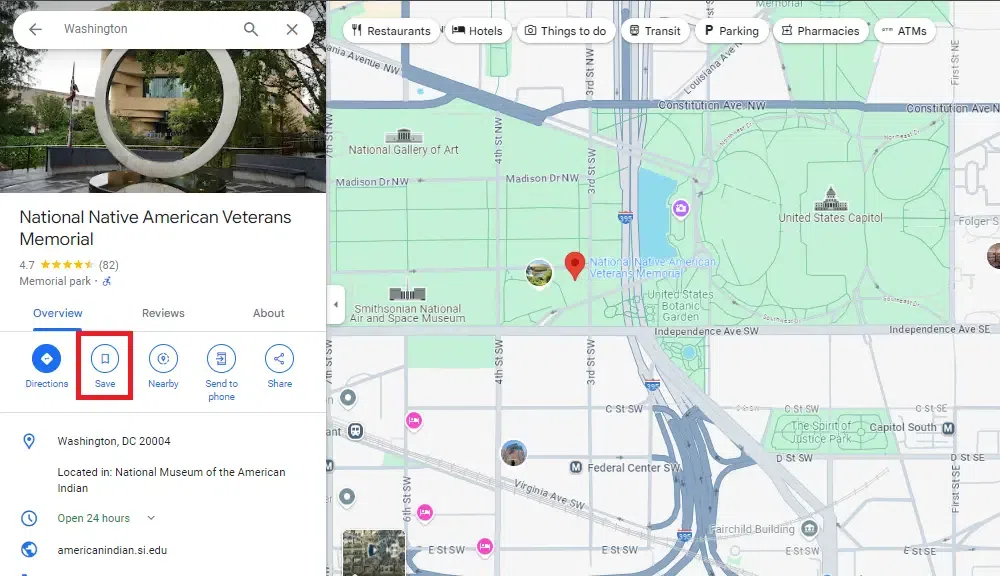Open the Reviews tab
This screenshot has width=1000, height=576.
(x=163, y=313)
